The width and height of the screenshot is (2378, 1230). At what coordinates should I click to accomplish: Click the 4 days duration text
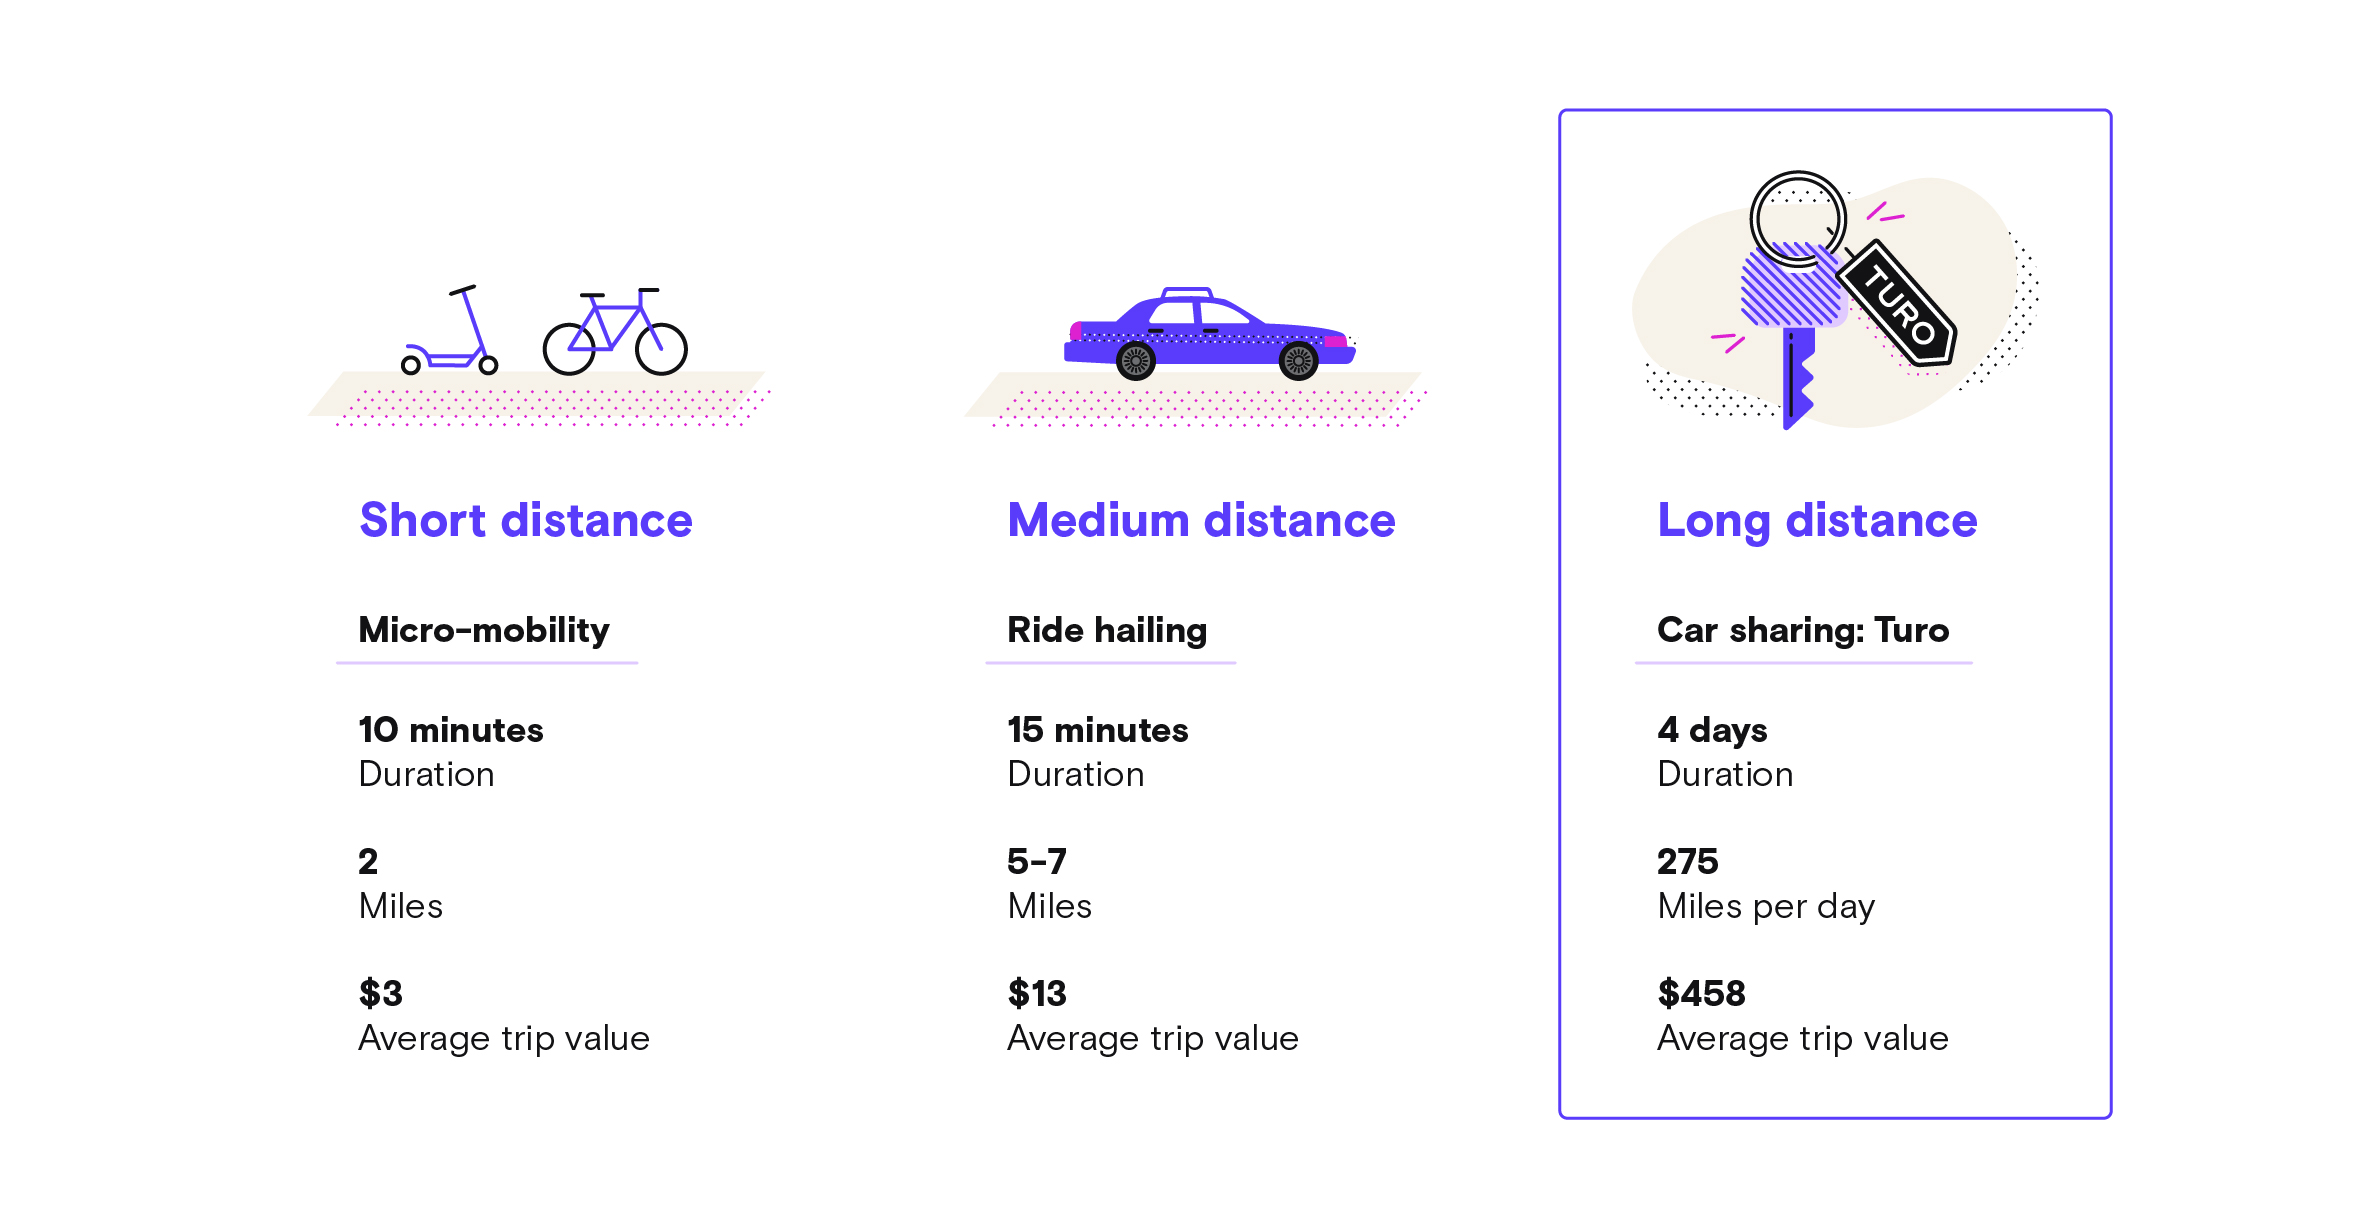click(x=1712, y=730)
